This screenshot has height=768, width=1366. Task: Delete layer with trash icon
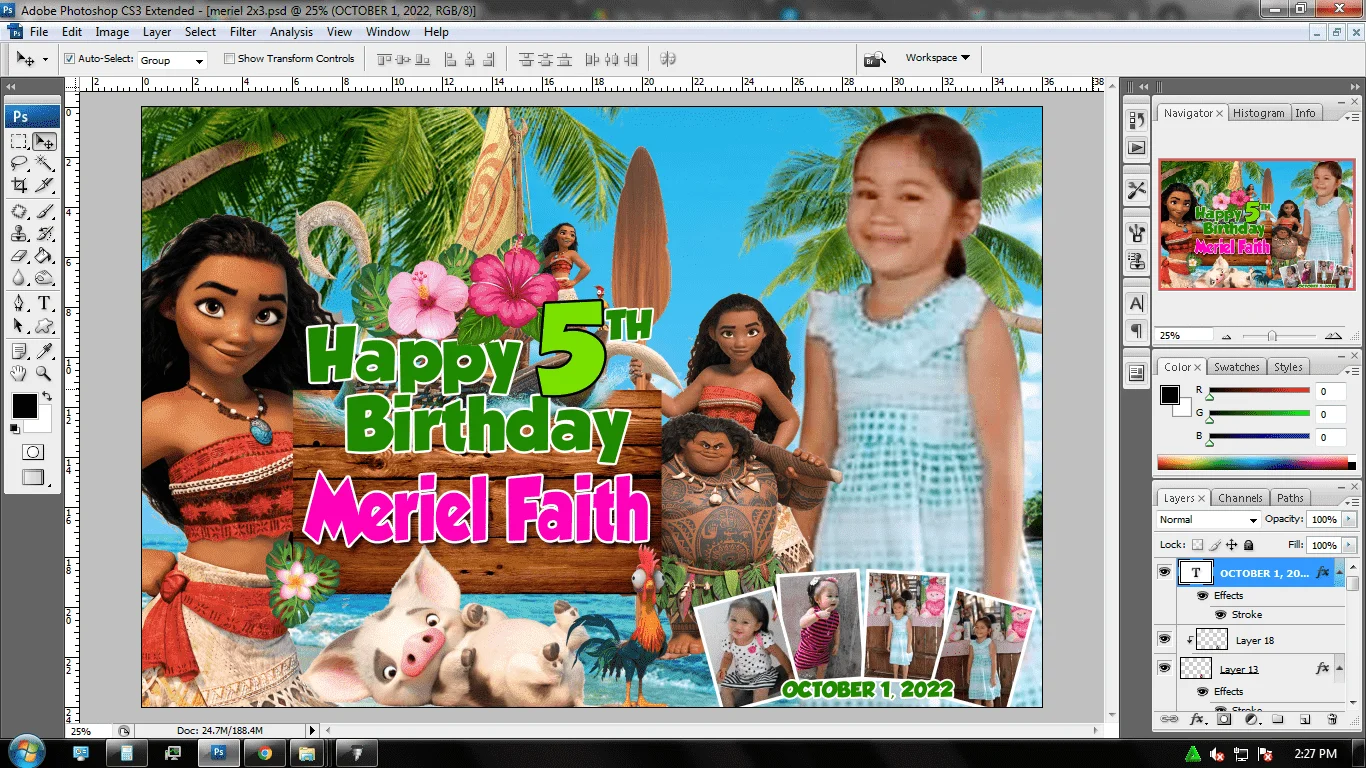point(1332,719)
